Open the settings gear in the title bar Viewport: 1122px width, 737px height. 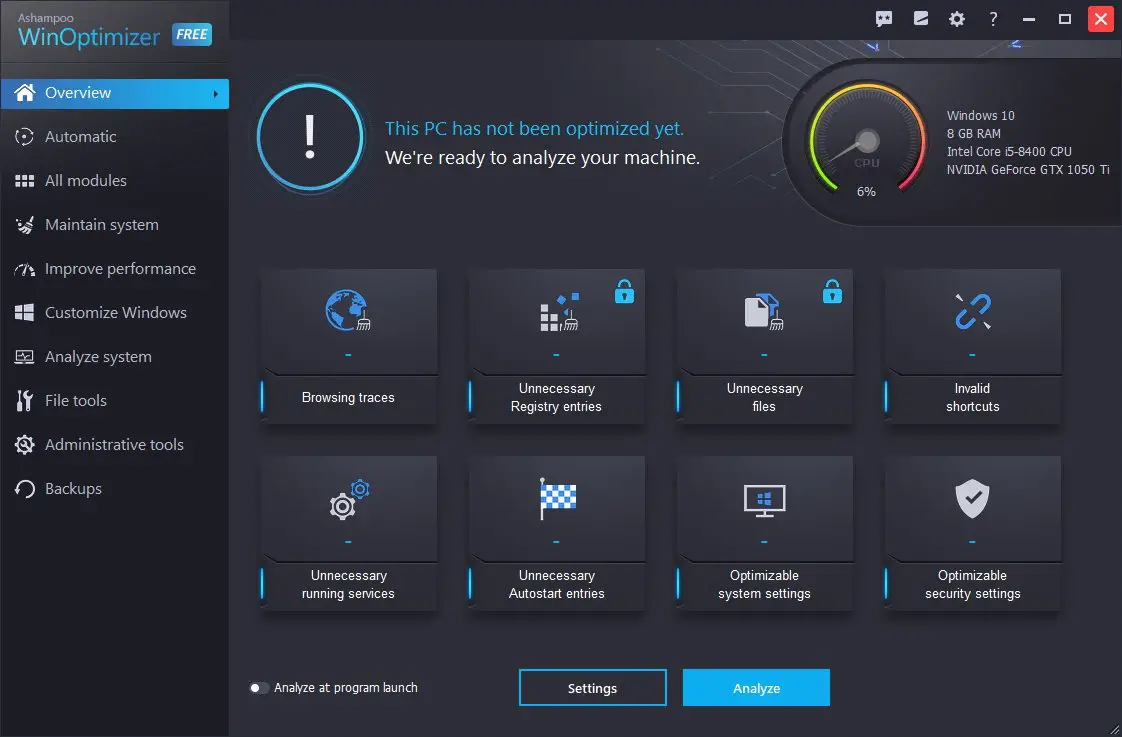[x=957, y=18]
